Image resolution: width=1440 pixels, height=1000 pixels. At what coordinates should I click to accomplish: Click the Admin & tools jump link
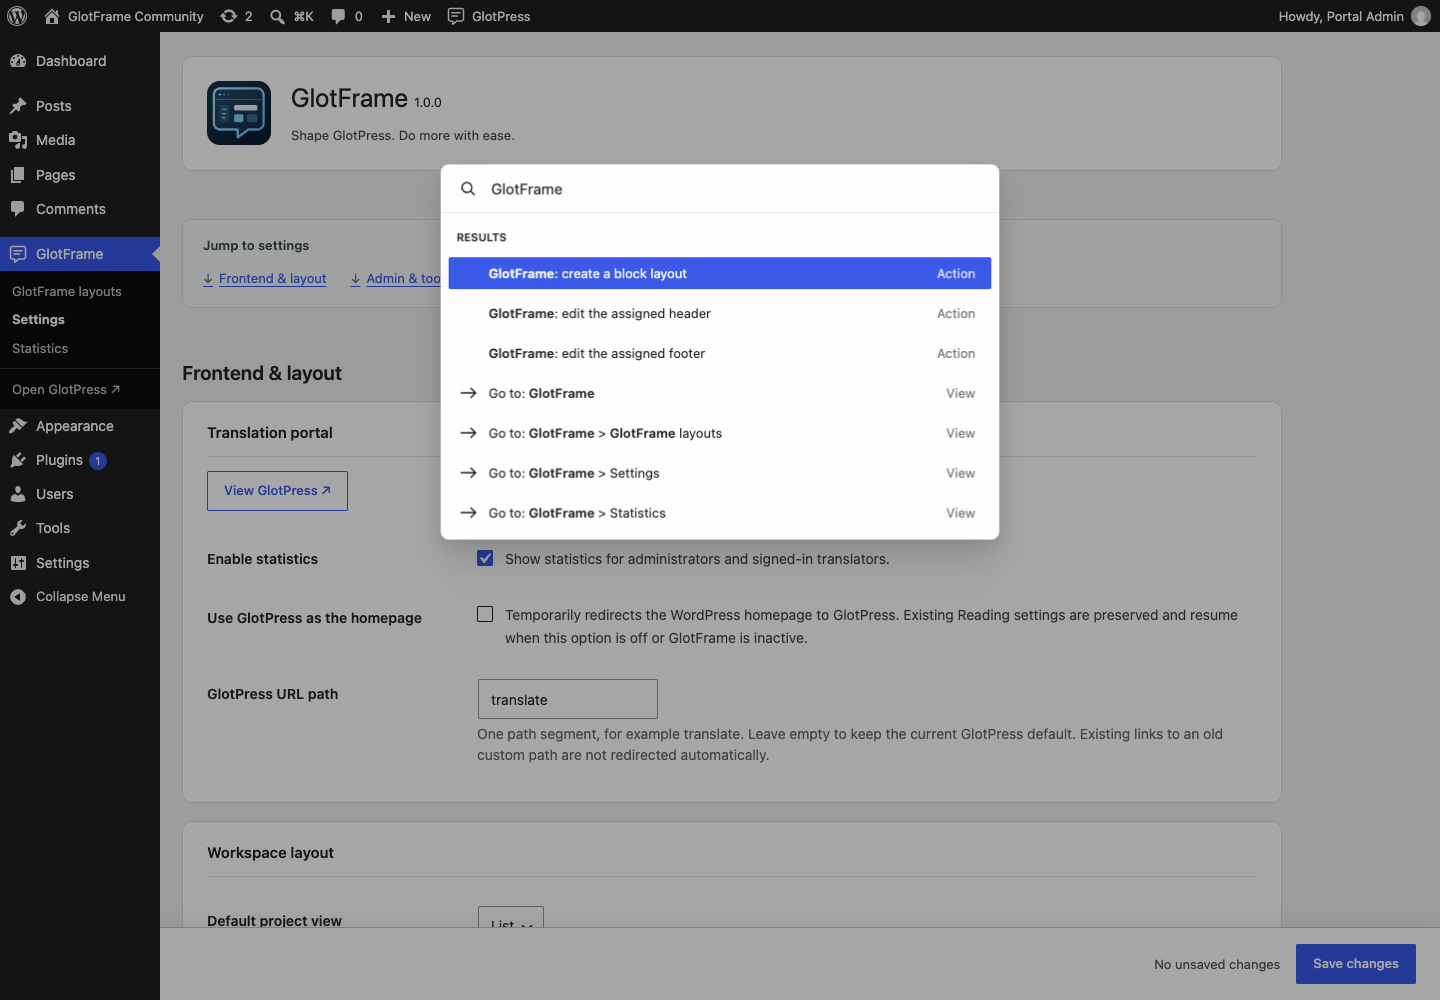[396, 279]
